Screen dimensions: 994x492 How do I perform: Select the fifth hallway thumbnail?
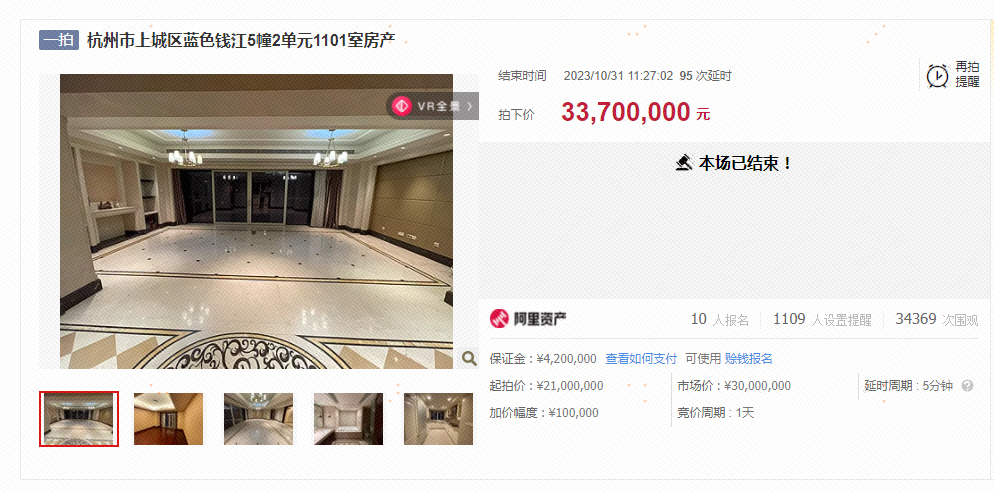point(439,418)
